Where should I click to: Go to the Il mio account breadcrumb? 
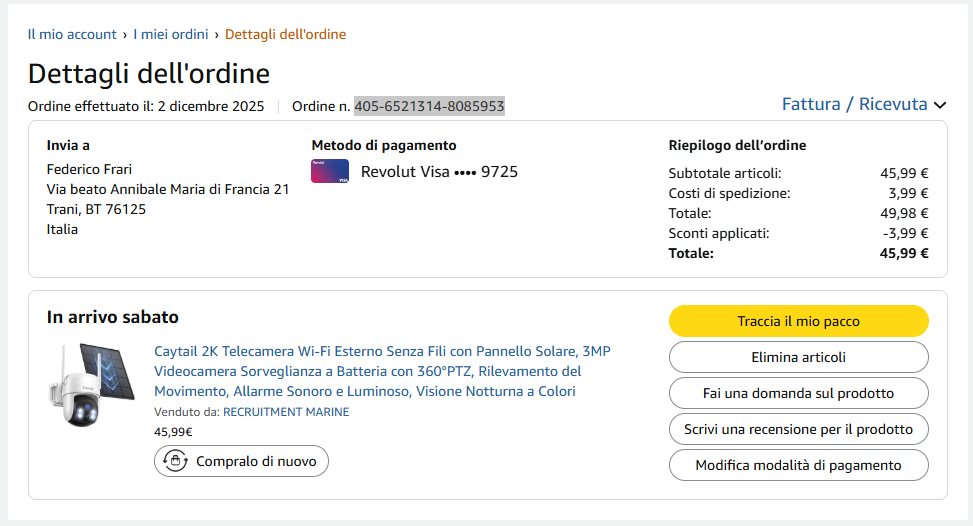click(x=72, y=34)
